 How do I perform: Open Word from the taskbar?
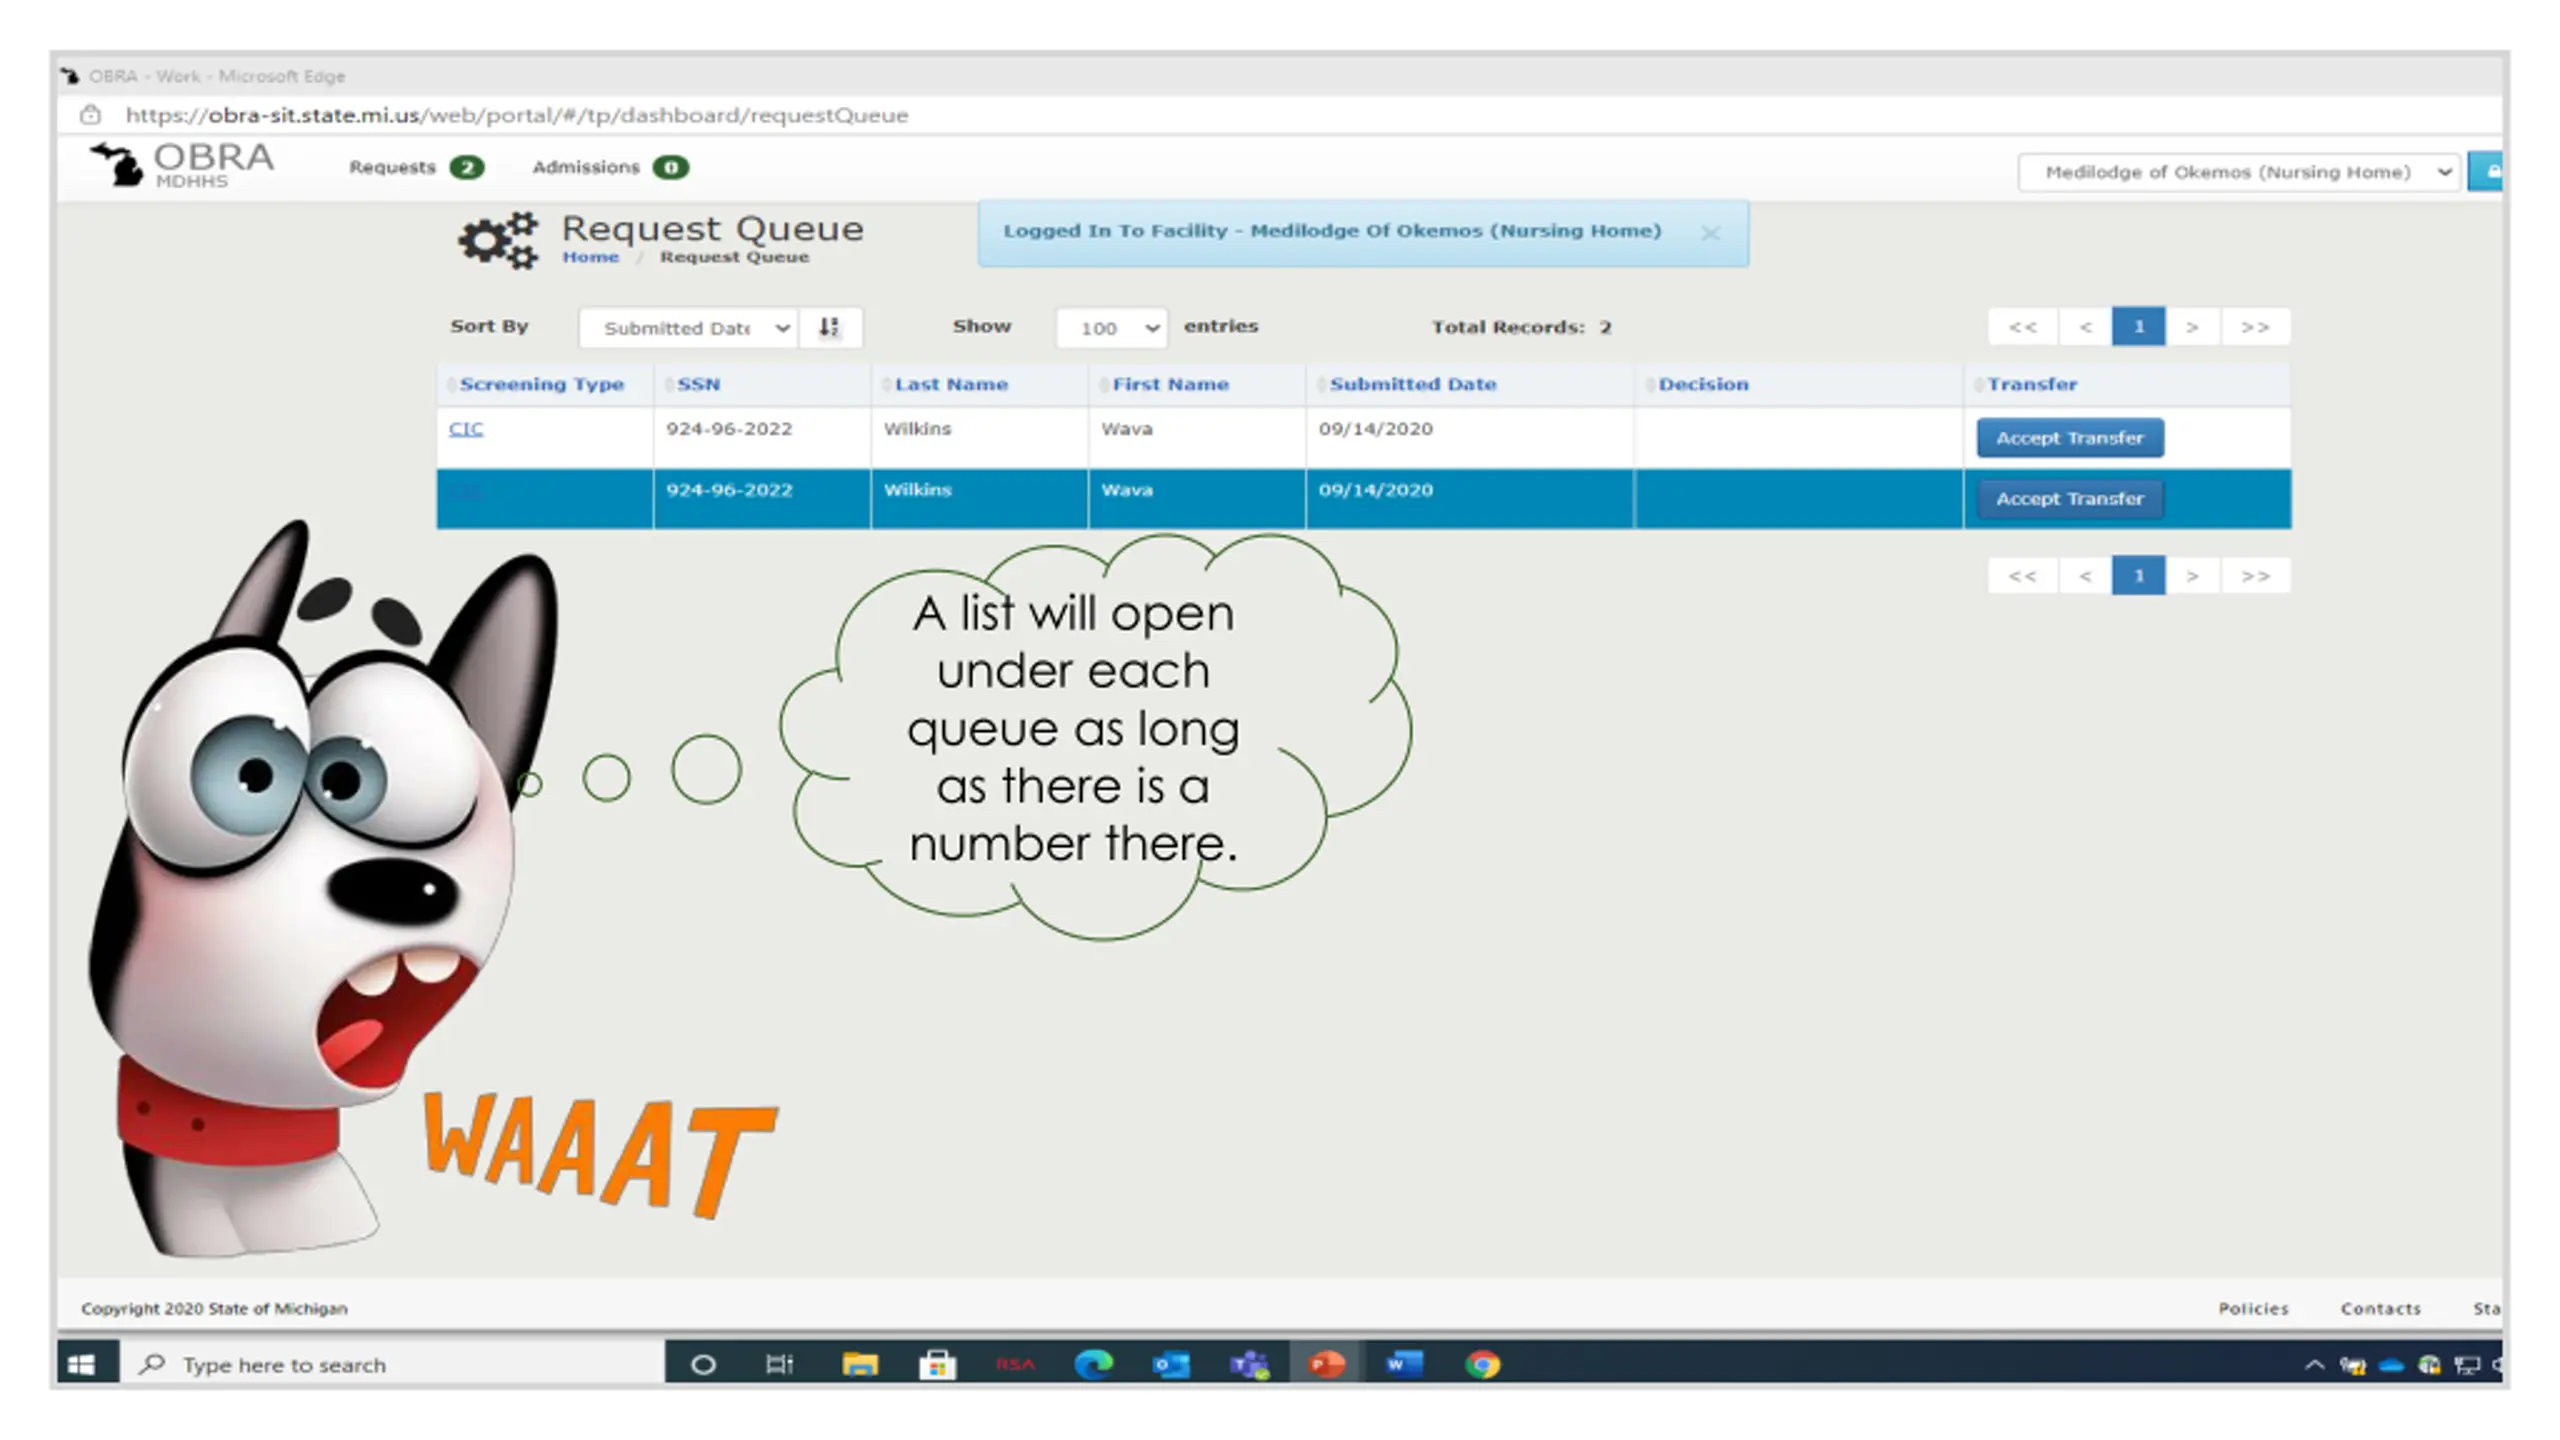1404,1364
